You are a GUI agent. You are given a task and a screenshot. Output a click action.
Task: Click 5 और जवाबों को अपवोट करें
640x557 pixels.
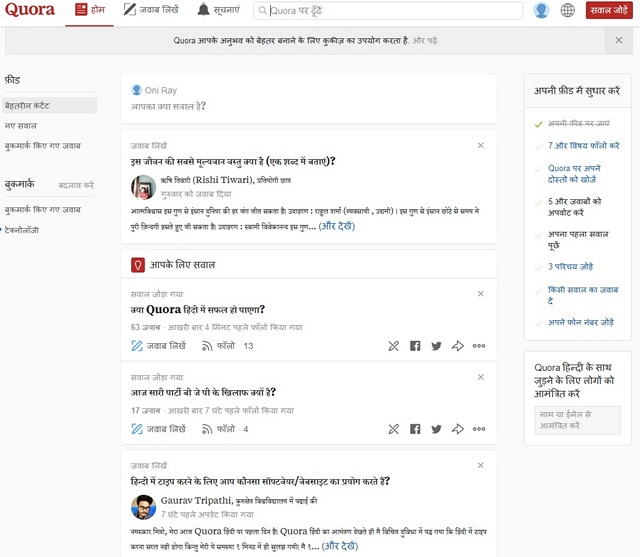pos(574,207)
